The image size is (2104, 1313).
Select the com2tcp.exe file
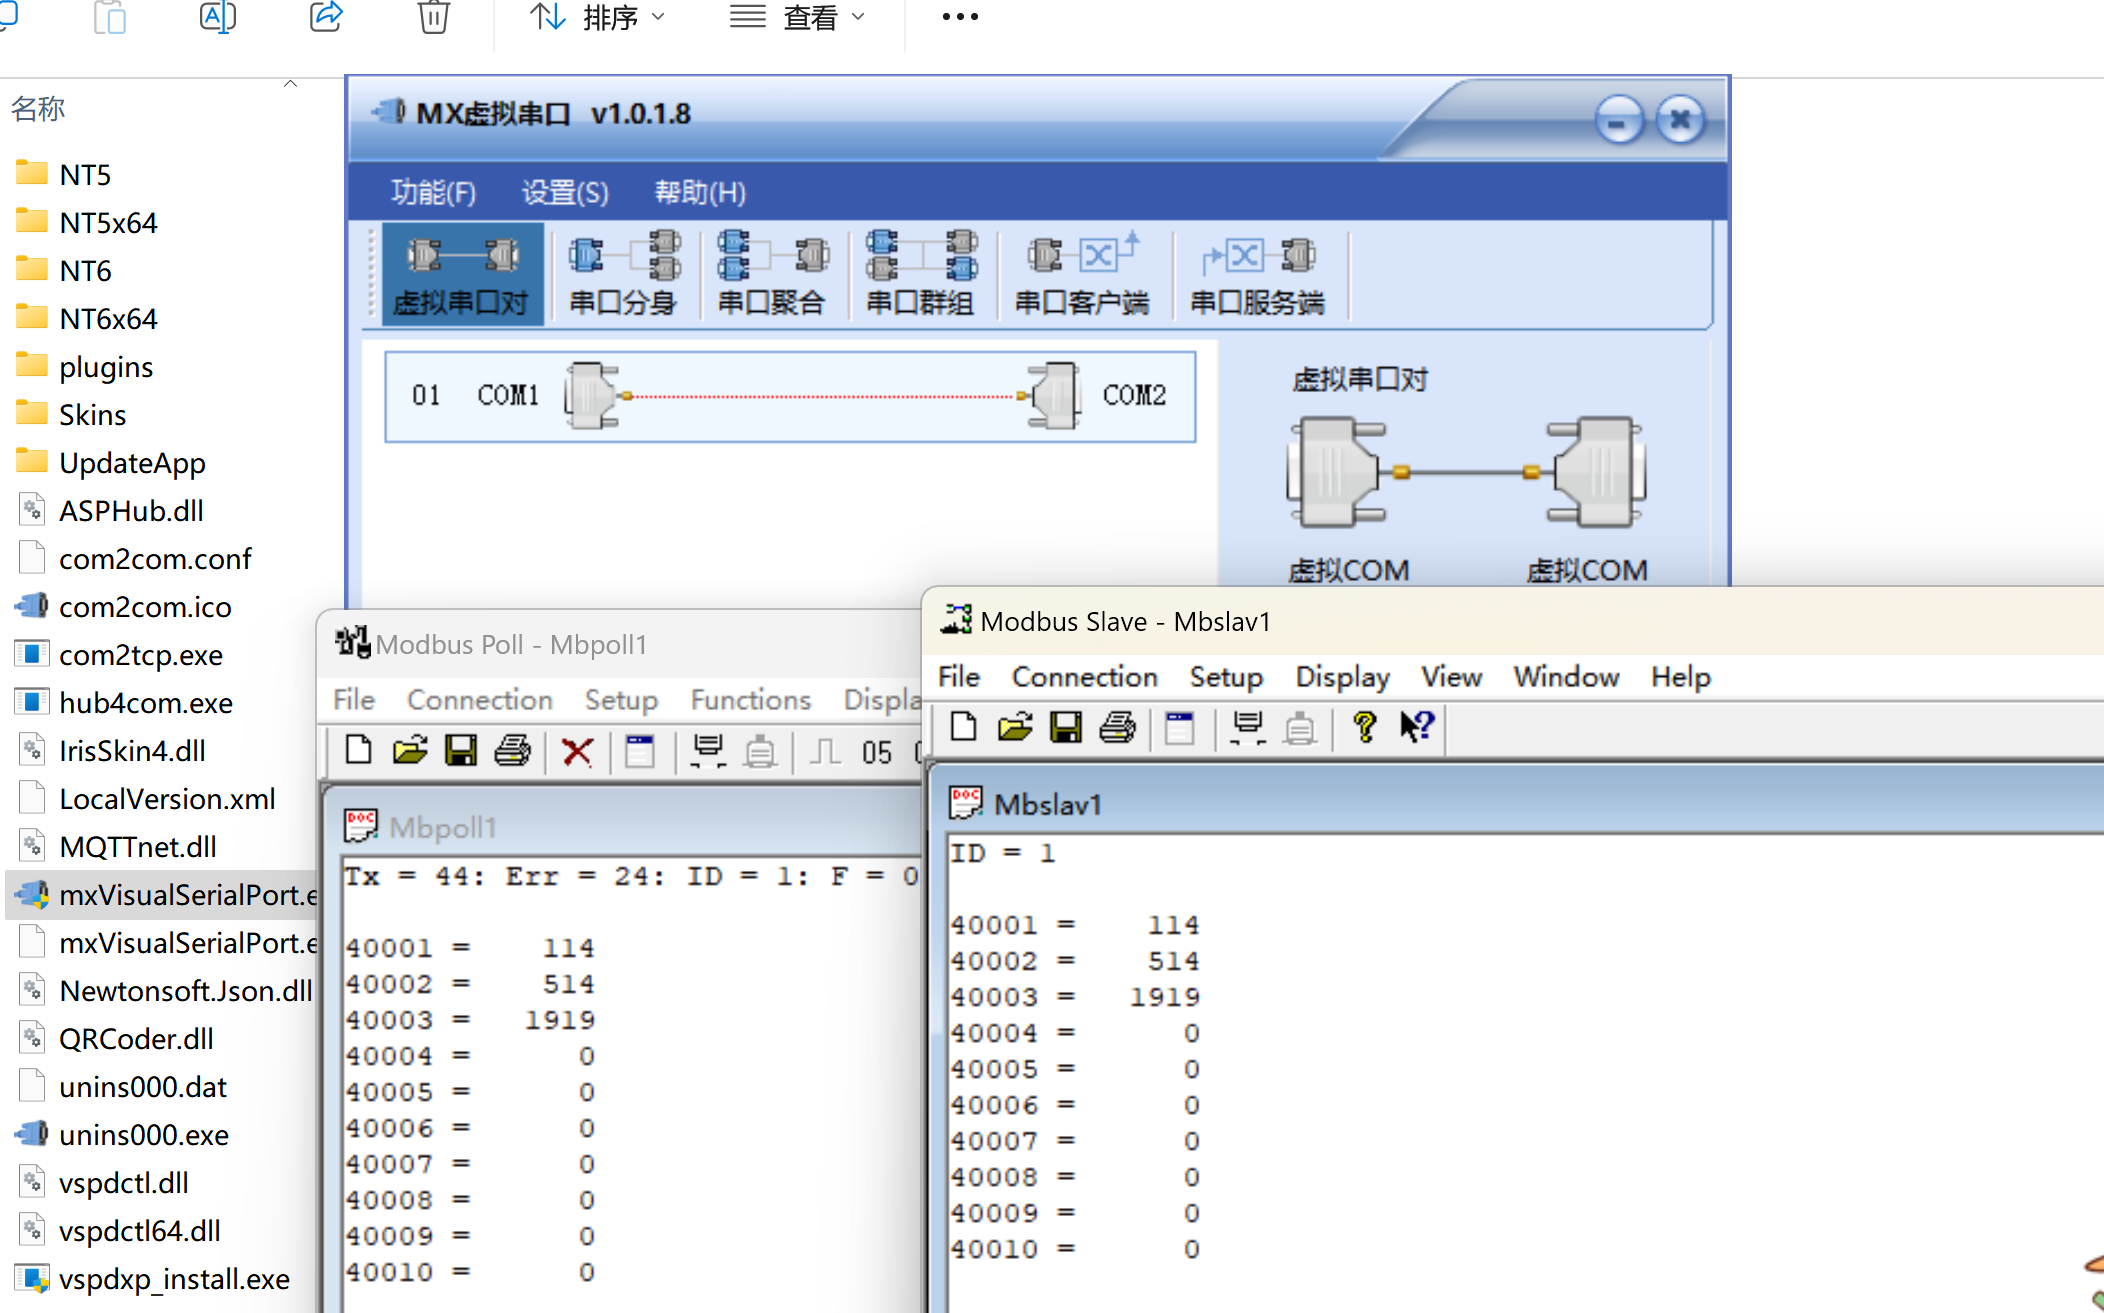[x=141, y=655]
